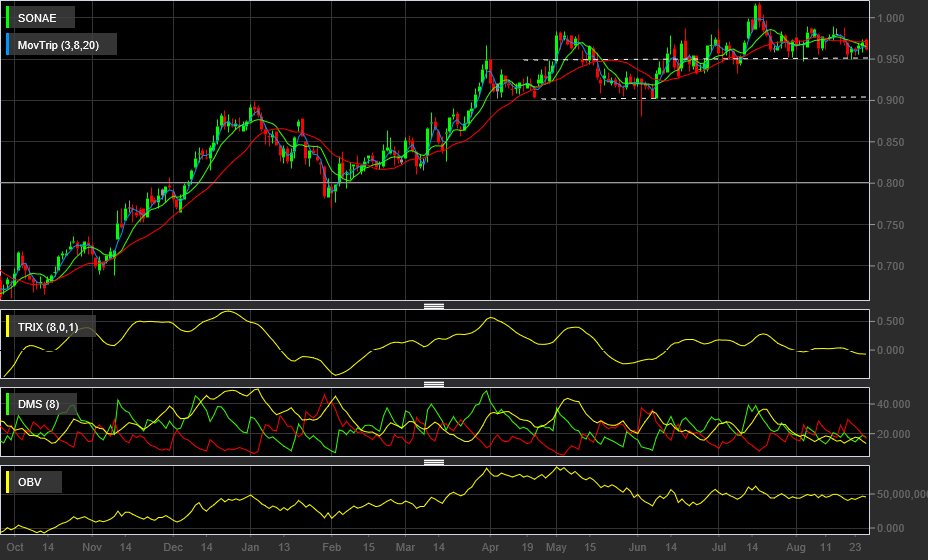Select the TRIX (8,0,1) indicator label
928x560 pixels.
point(48,327)
